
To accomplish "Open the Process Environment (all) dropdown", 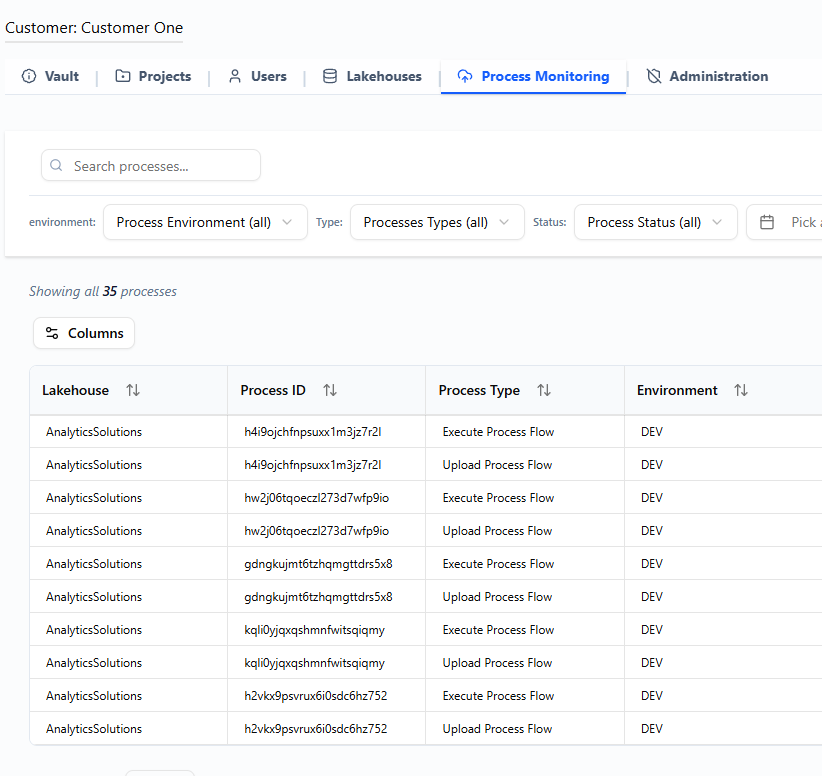I will pos(204,221).
